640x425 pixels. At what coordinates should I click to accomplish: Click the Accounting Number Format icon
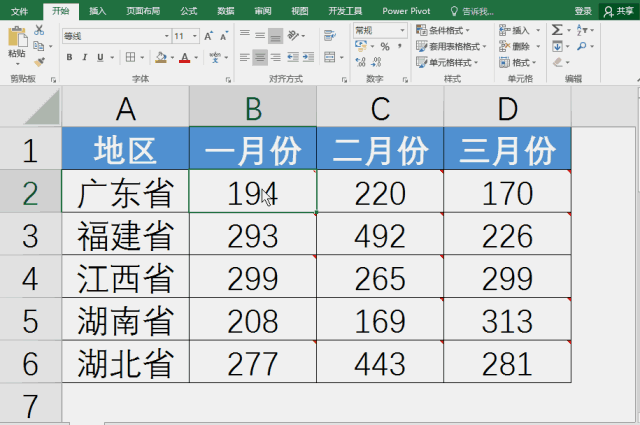[360, 46]
